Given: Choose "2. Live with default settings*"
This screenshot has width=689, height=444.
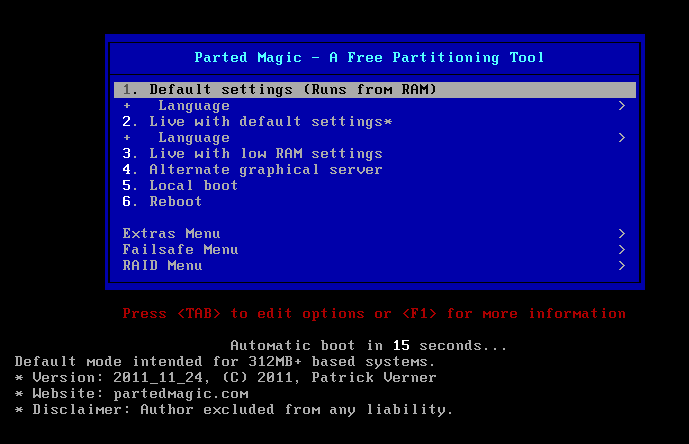Looking at the screenshot, I should click(375, 122).
